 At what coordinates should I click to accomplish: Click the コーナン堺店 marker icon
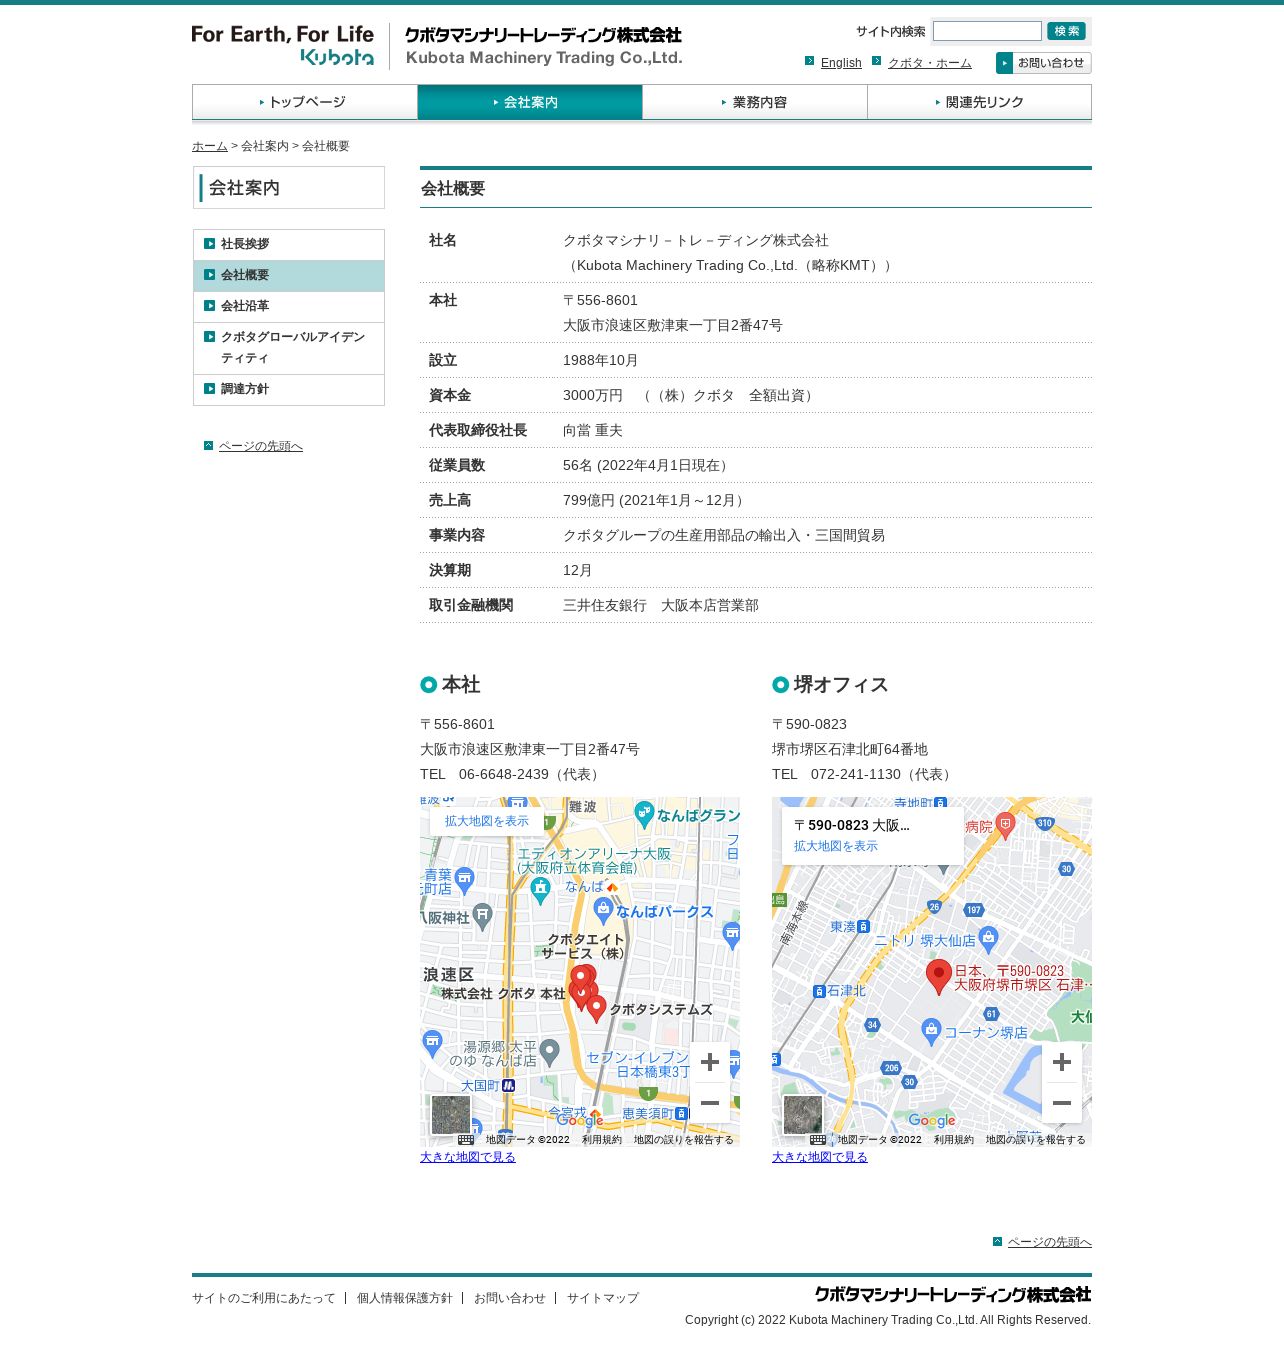(x=931, y=1031)
